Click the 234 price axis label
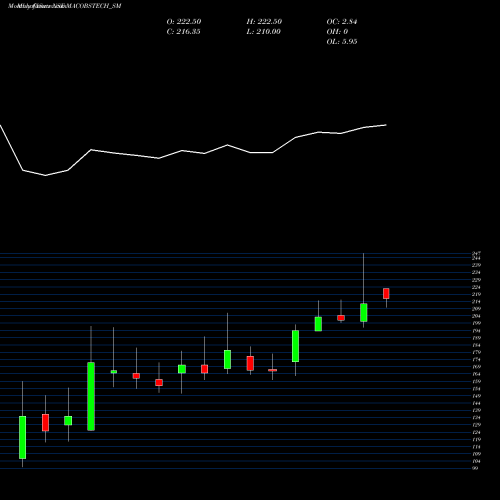 (476, 273)
